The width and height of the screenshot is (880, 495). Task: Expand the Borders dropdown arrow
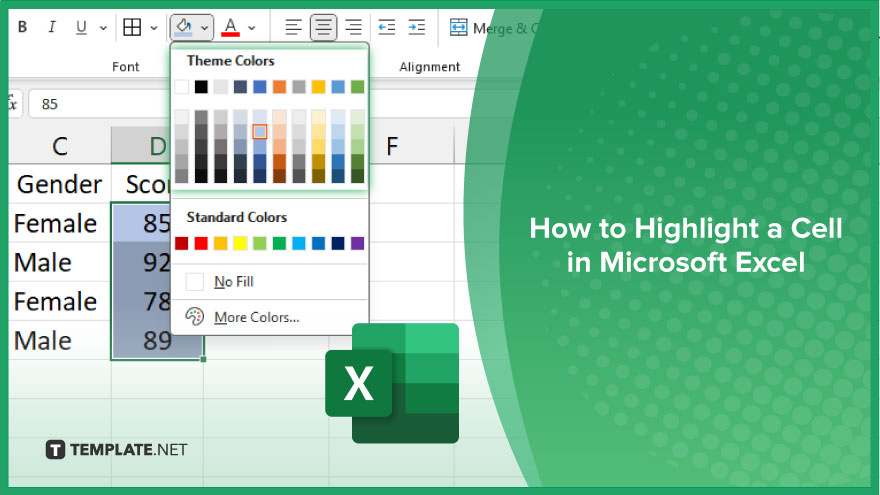tap(154, 28)
